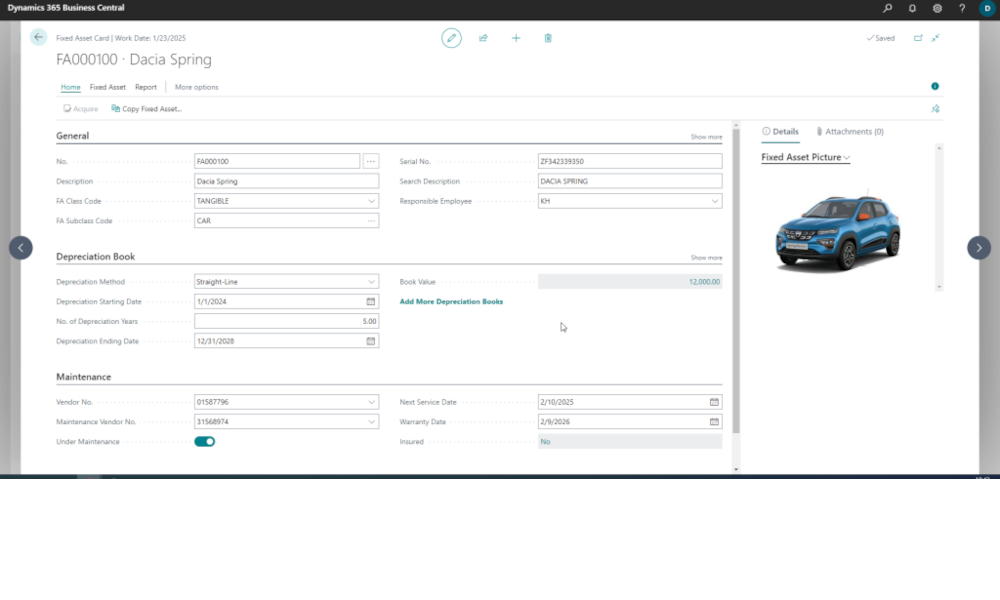Expand the Responsible Employee dropdown
Screen dimensions: 1000x600
click(x=715, y=201)
